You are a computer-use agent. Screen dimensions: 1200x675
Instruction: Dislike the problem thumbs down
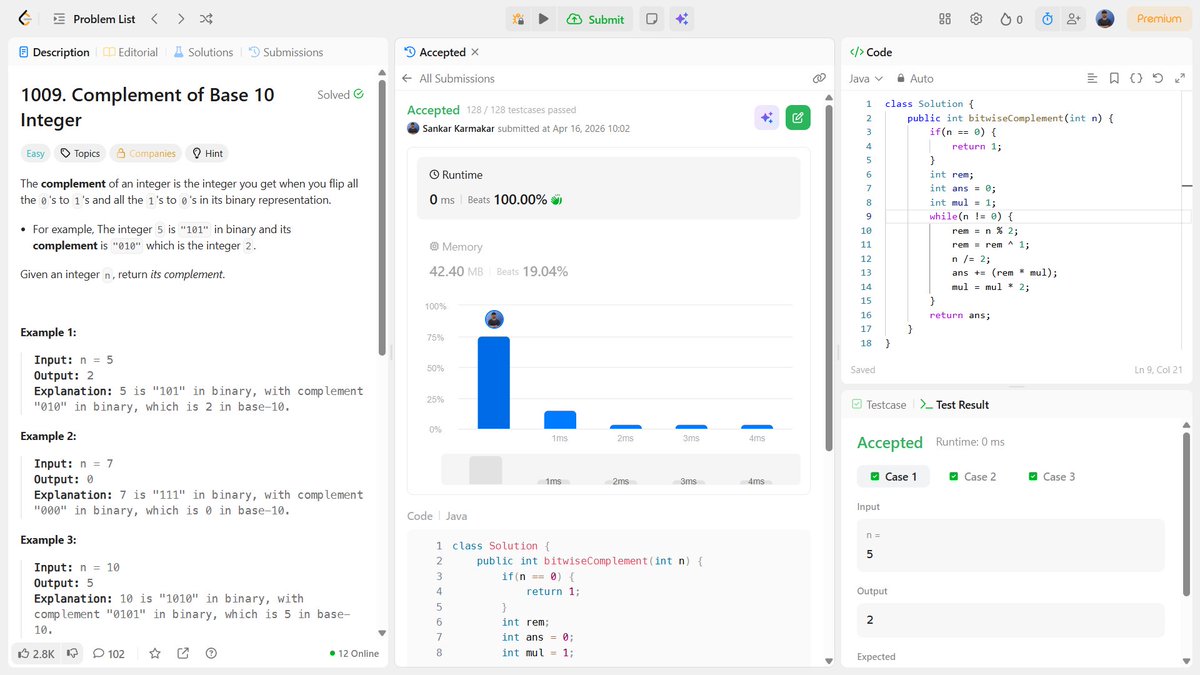pyautogui.click(x=72, y=653)
